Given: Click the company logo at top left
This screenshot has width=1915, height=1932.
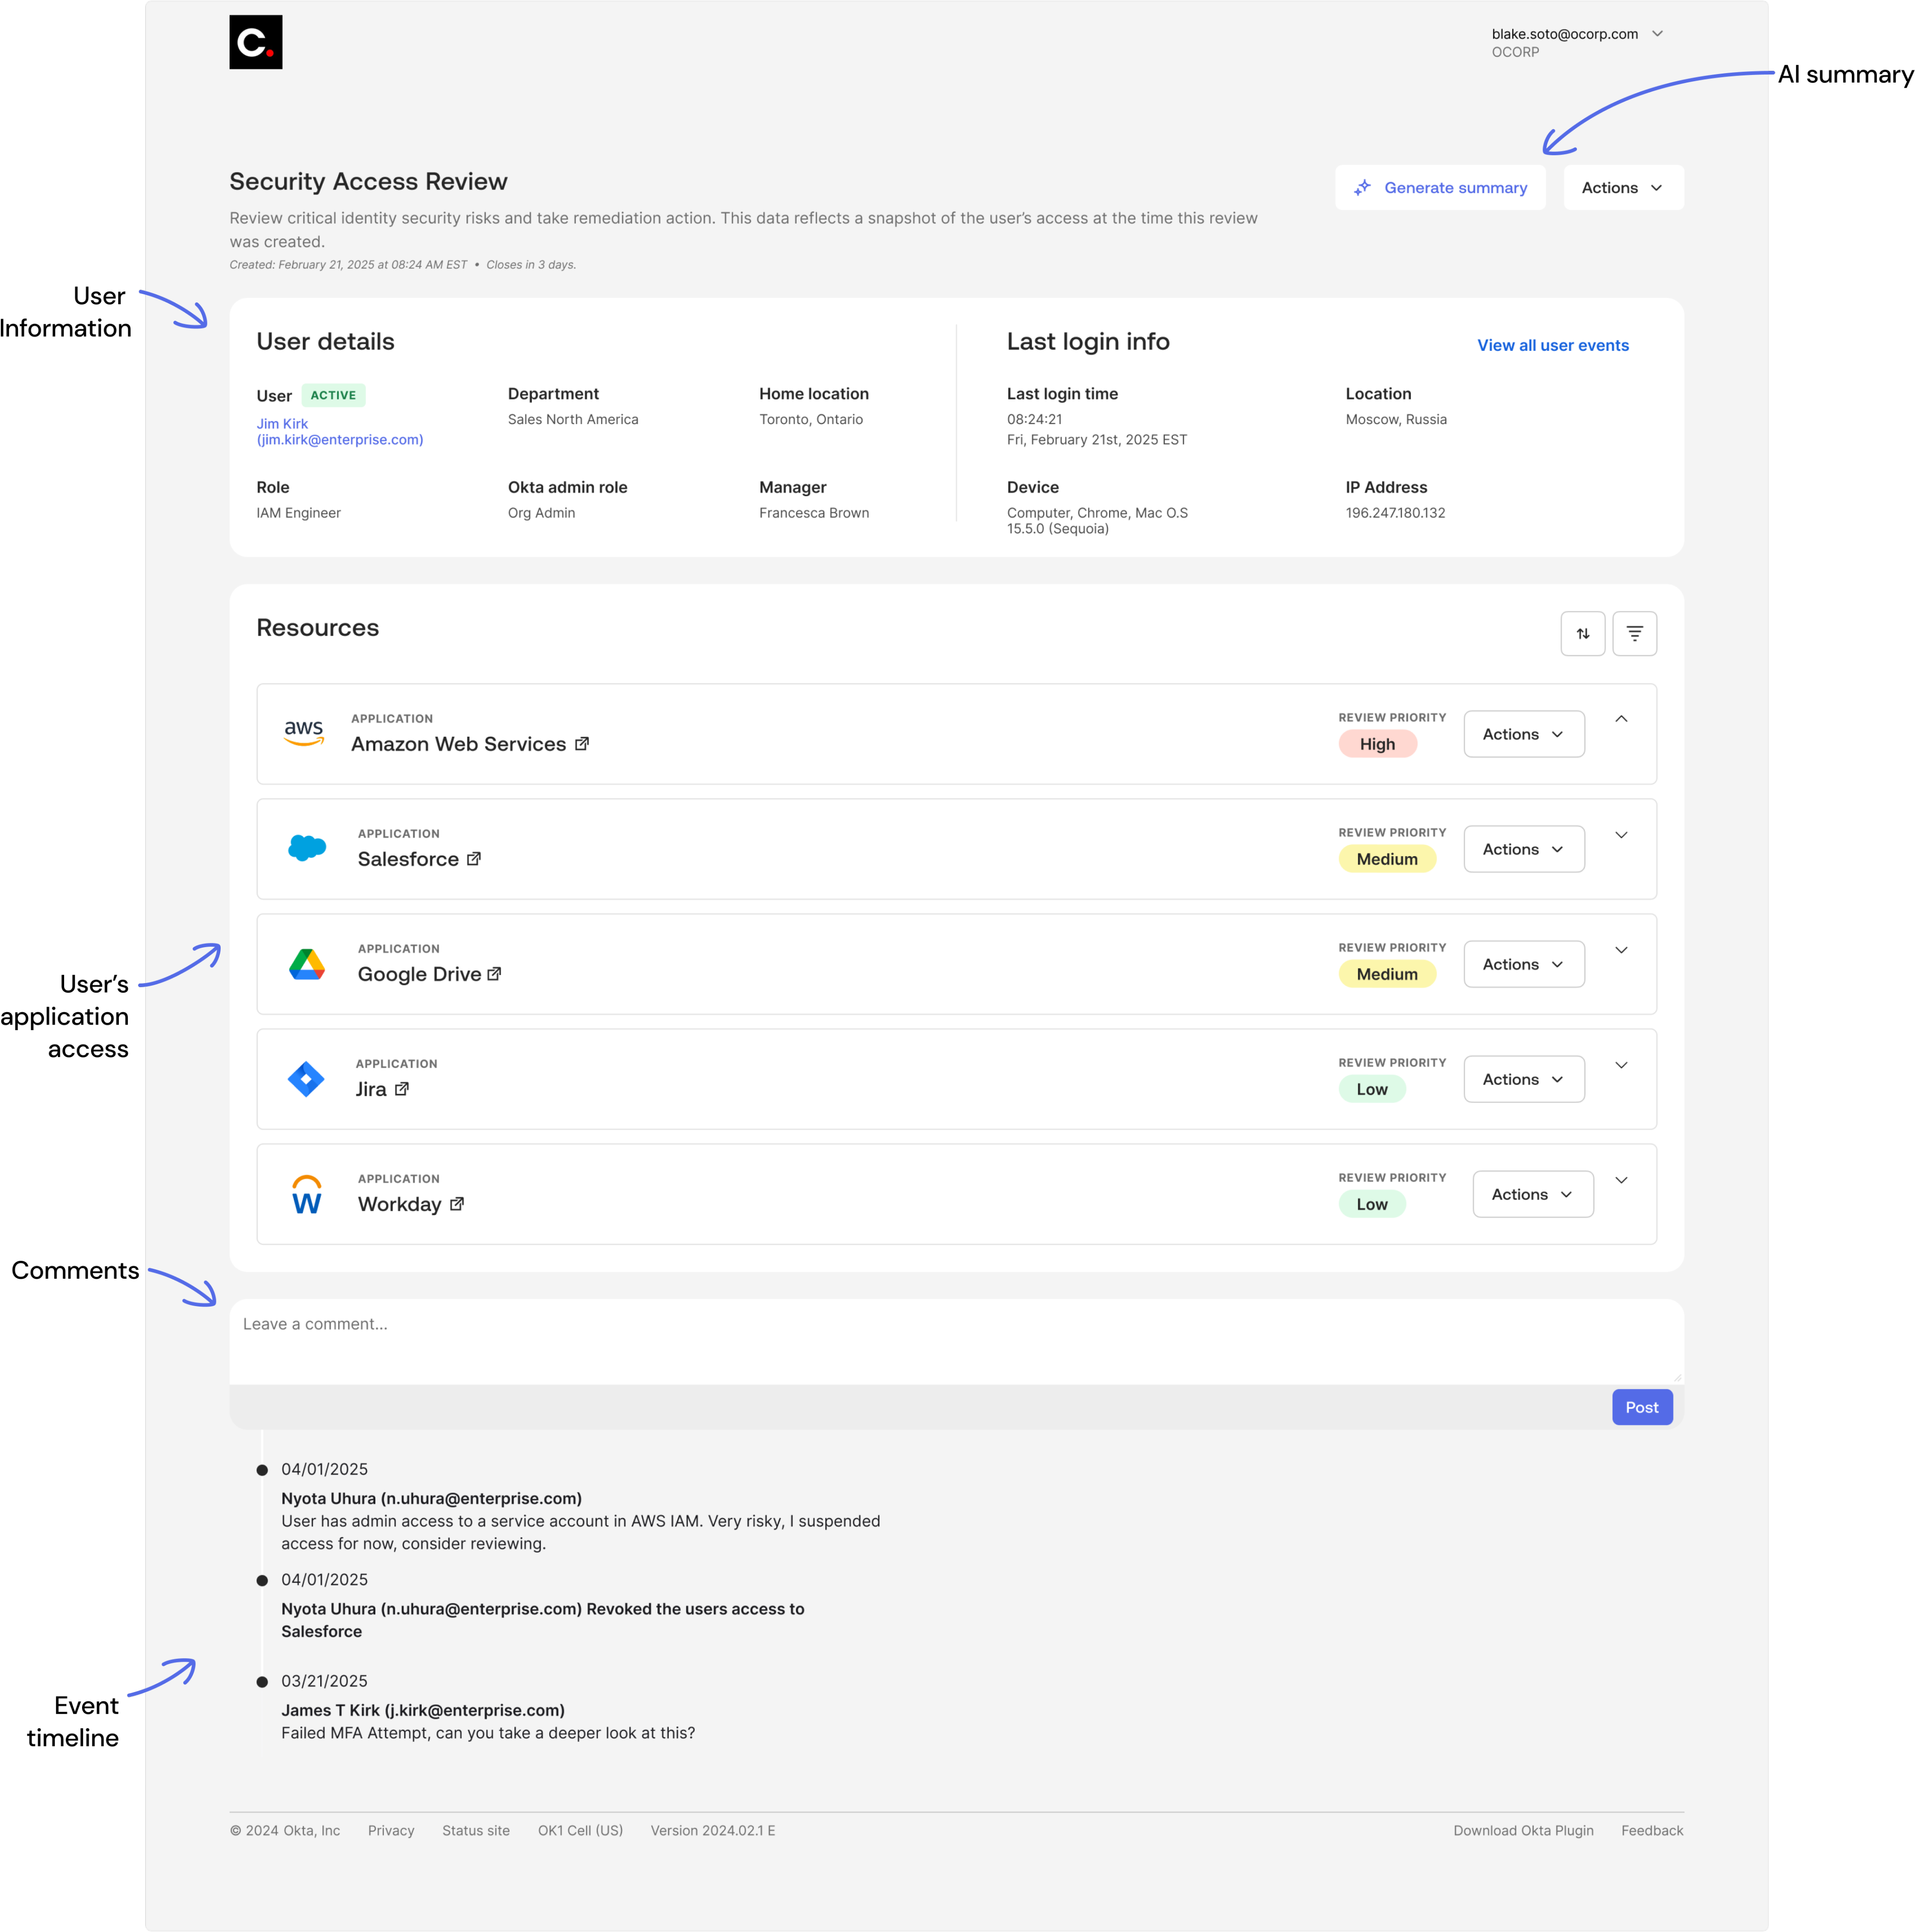Looking at the screenshot, I should point(255,42).
